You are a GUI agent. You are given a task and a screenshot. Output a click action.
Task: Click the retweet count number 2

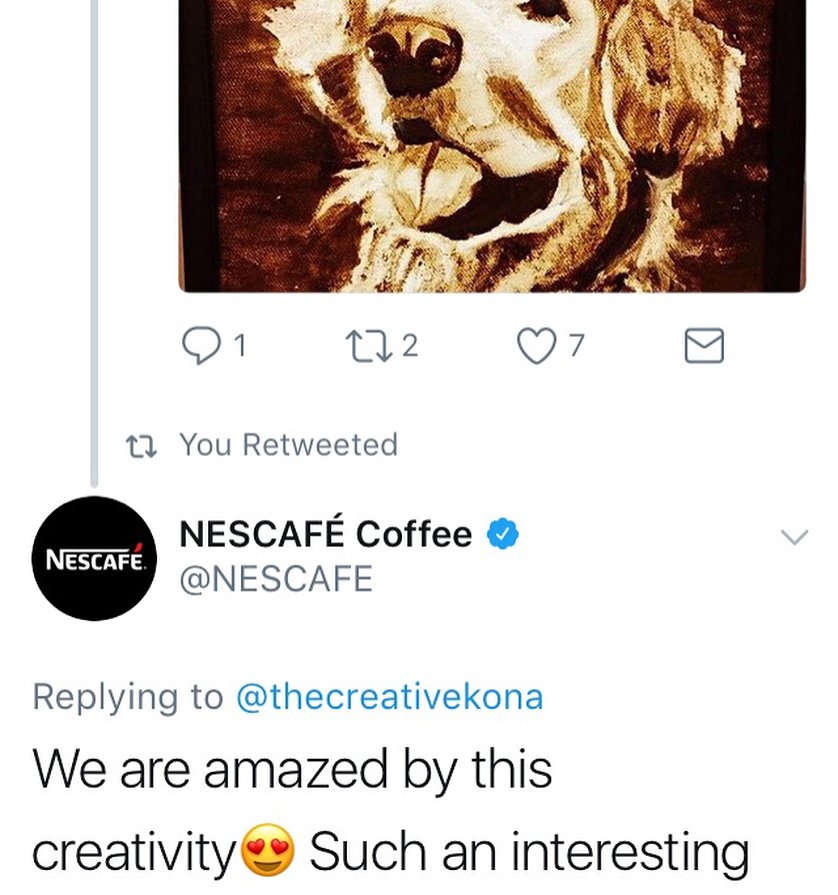411,346
